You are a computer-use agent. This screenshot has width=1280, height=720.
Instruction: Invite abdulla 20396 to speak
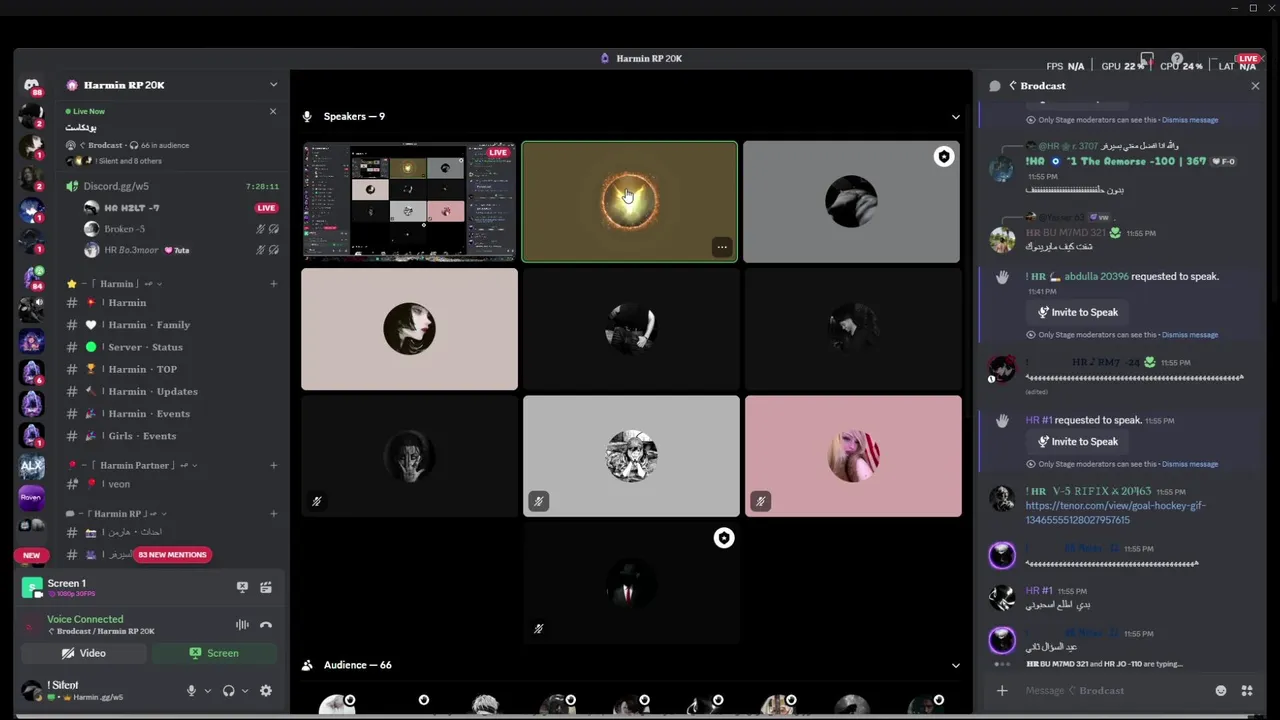[1077, 312]
